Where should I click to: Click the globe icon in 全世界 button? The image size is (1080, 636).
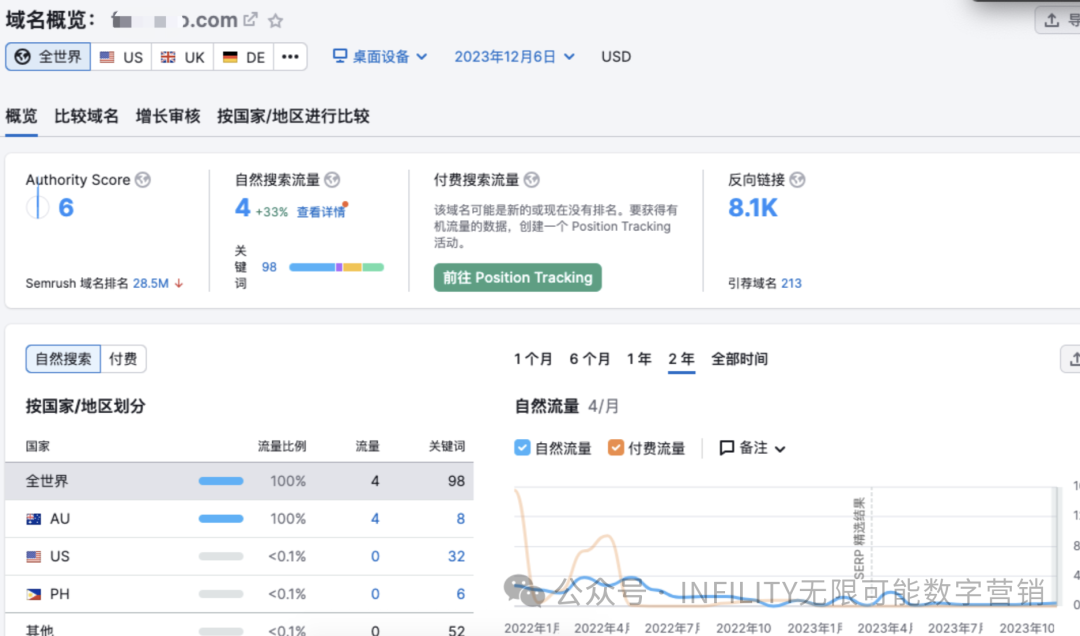coord(23,57)
